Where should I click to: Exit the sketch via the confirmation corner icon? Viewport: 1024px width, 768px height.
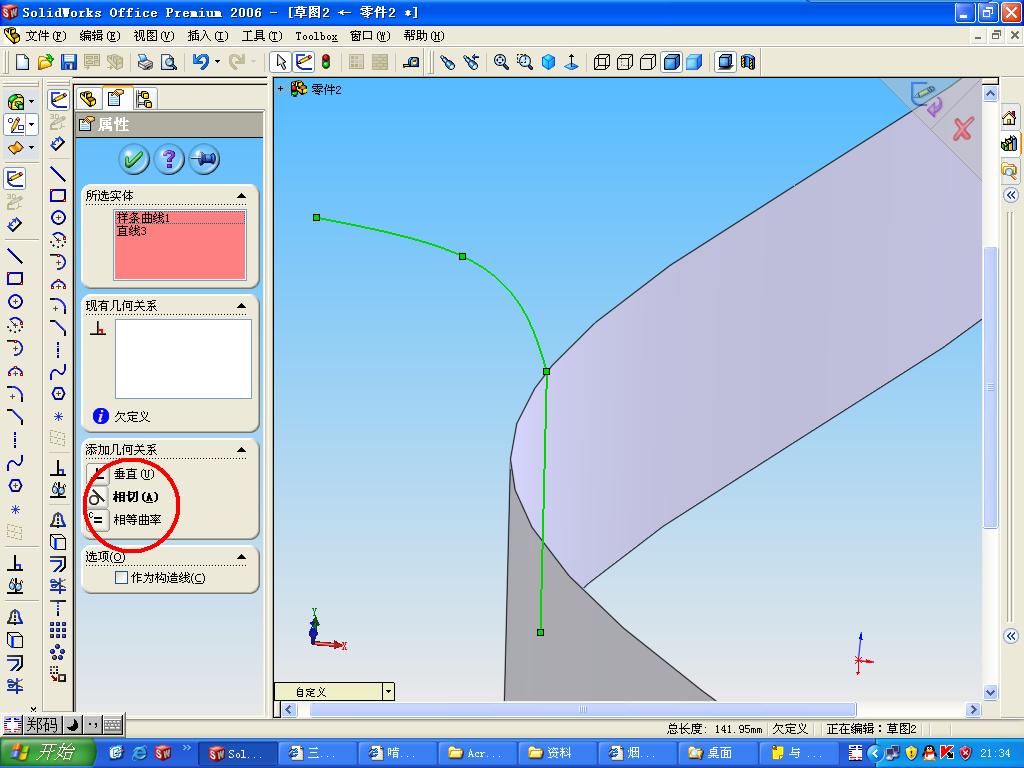pos(927,98)
